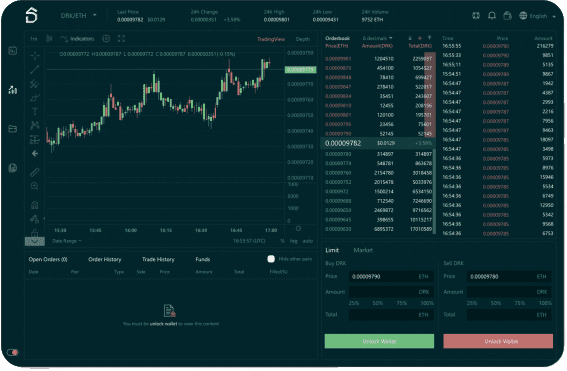Image resolution: width=567 pixels, height=371 pixels.
Task: Select the prediction and measurement tool
Action: click(35, 139)
